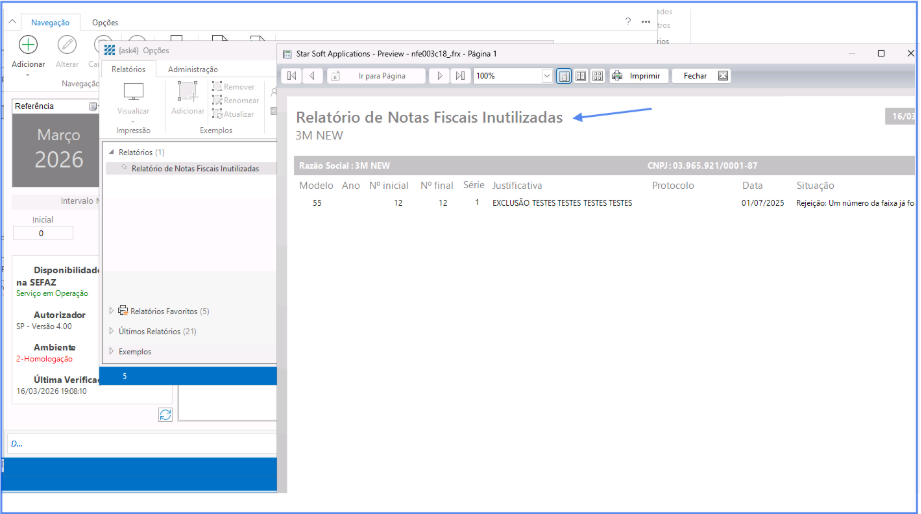
Task: Switch to the Administração tab
Action: click(193, 69)
